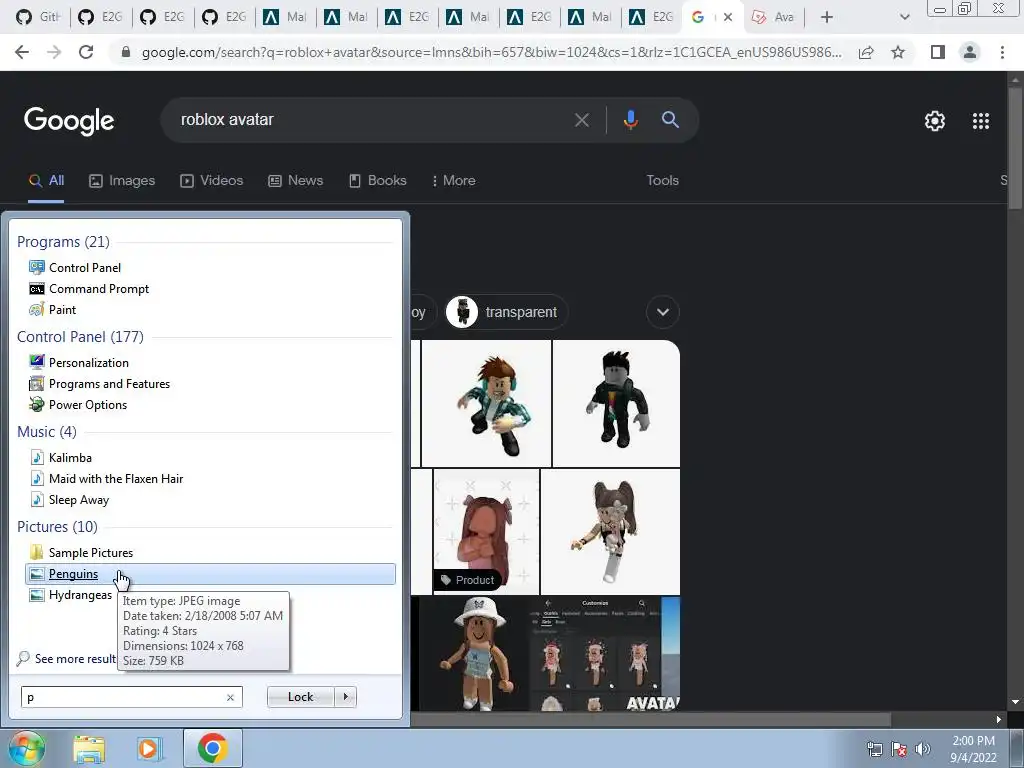
Task: Open Windows Explorer from taskbar
Action: click(x=89, y=749)
